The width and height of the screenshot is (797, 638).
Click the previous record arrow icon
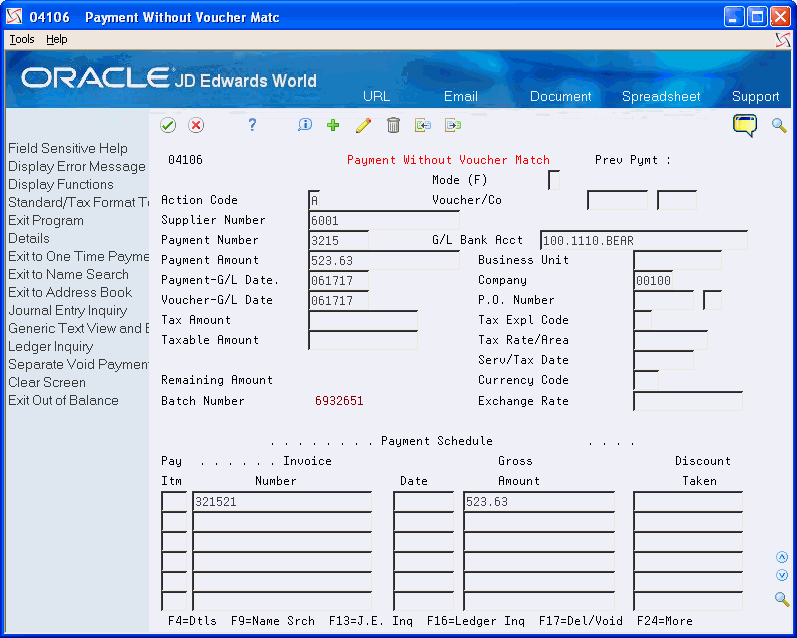[x=423, y=125]
